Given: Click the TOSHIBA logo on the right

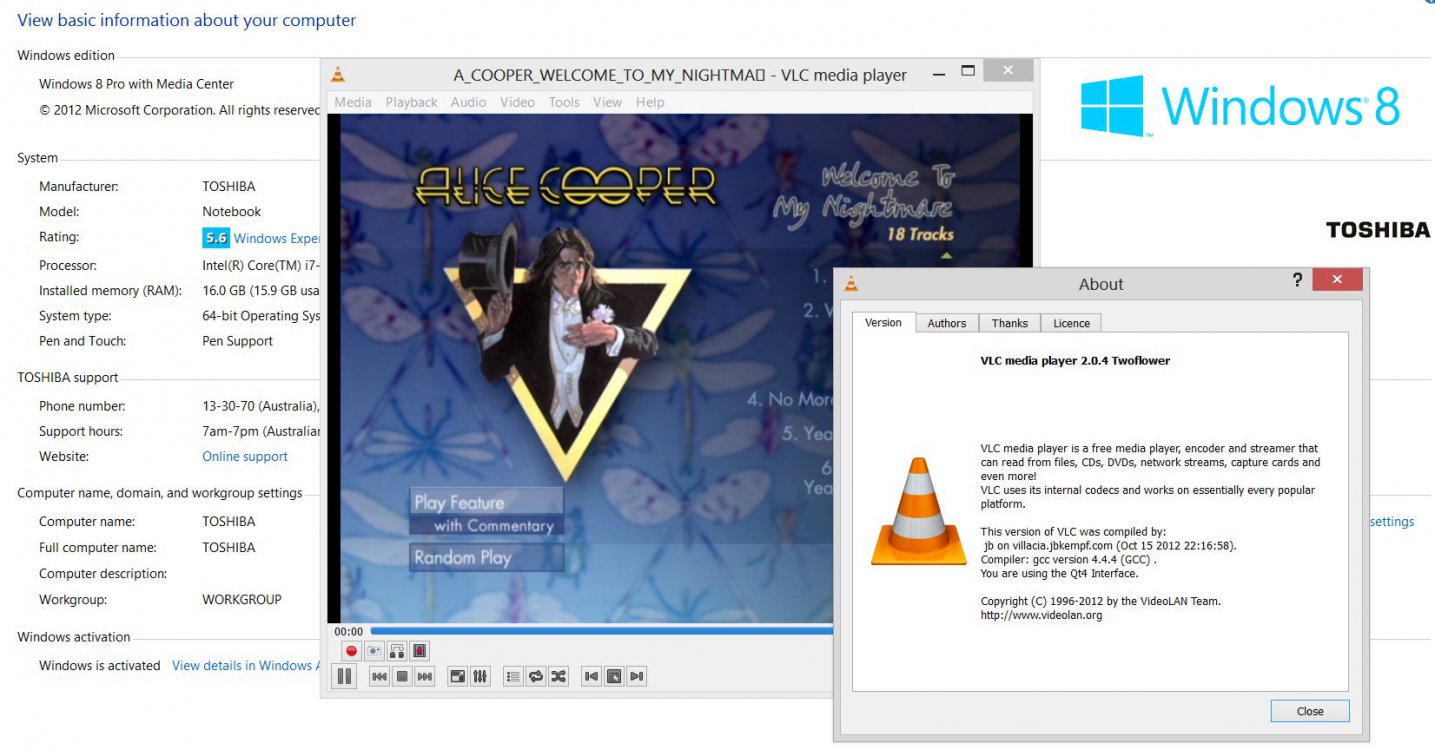Looking at the screenshot, I should [1378, 230].
